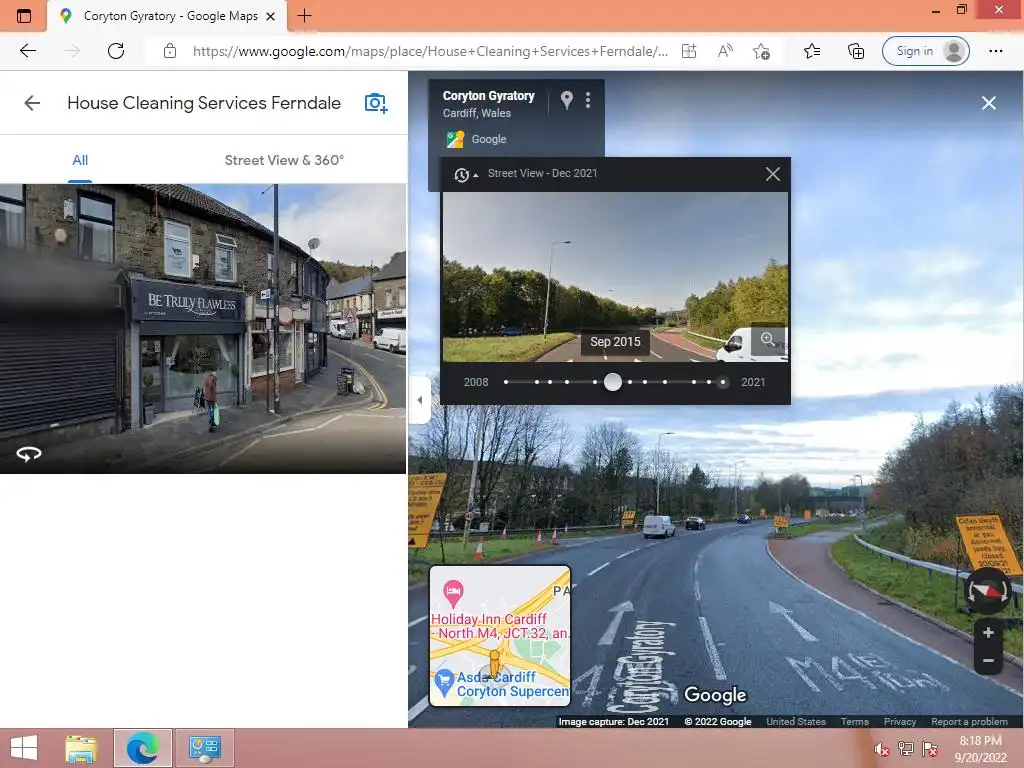Screen dimensions: 1024x768
Task: Click the browser back arrow
Action: tap(27, 51)
